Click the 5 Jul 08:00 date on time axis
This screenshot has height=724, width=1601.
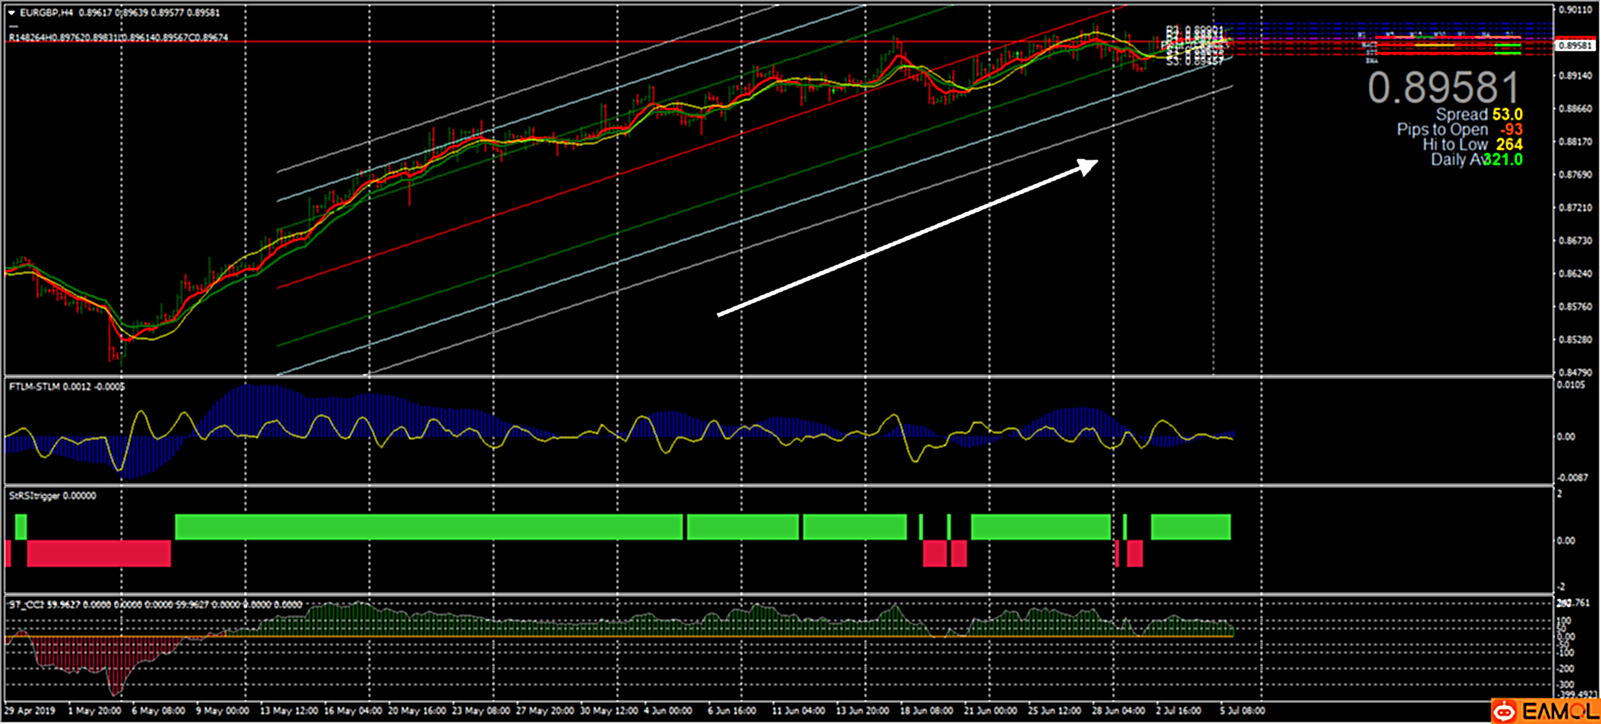coord(1241,711)
